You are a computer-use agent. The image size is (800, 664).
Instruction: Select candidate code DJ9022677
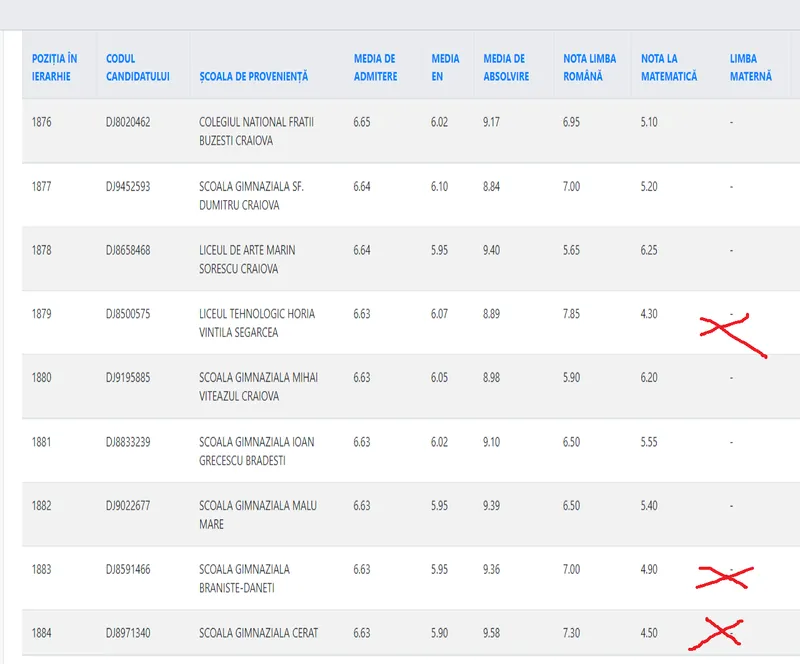[128, 506]
